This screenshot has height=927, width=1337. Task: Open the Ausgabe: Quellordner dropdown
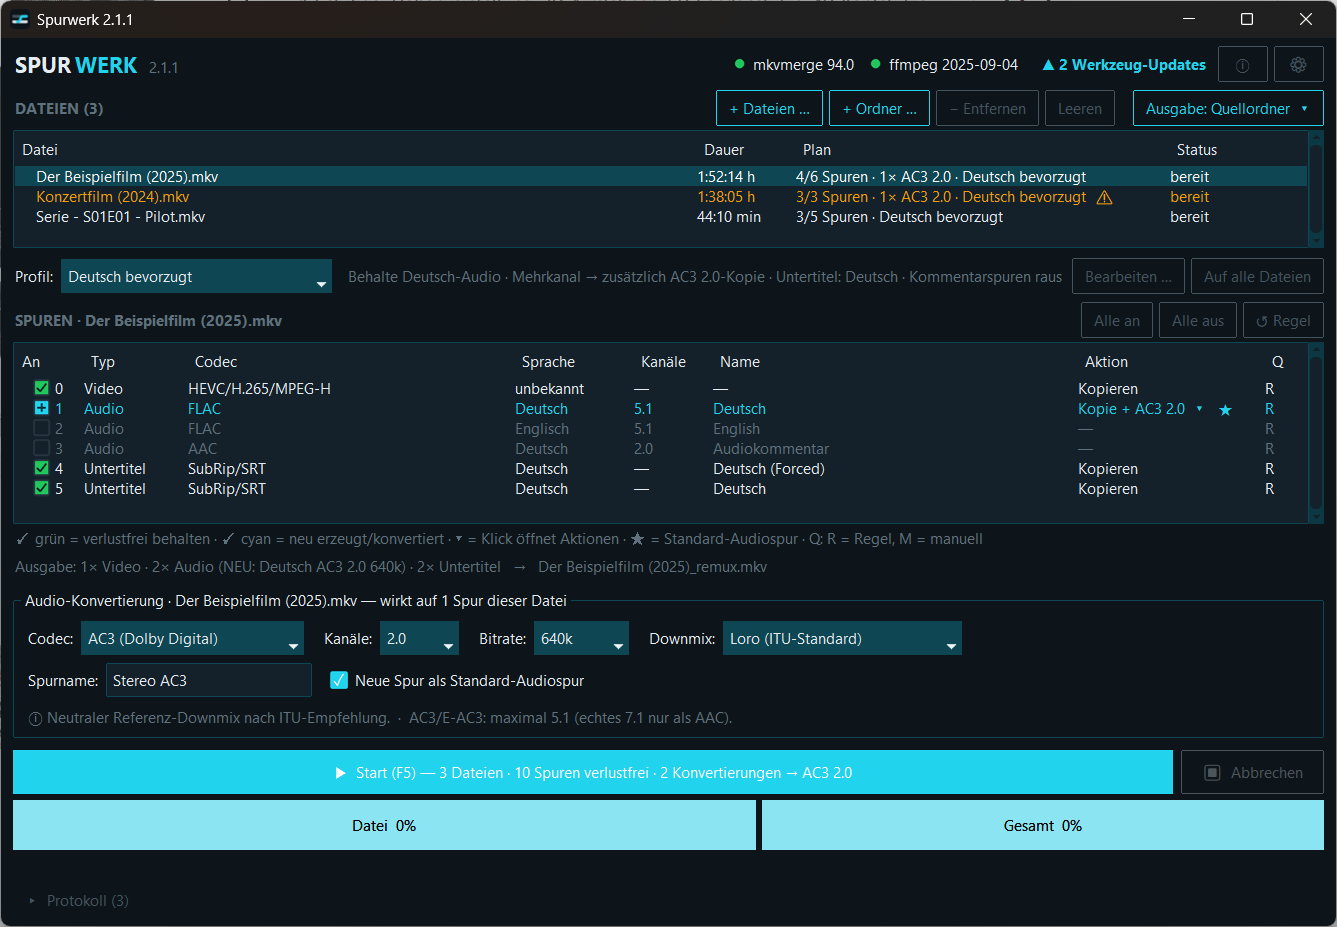(x=1228, y=109)
